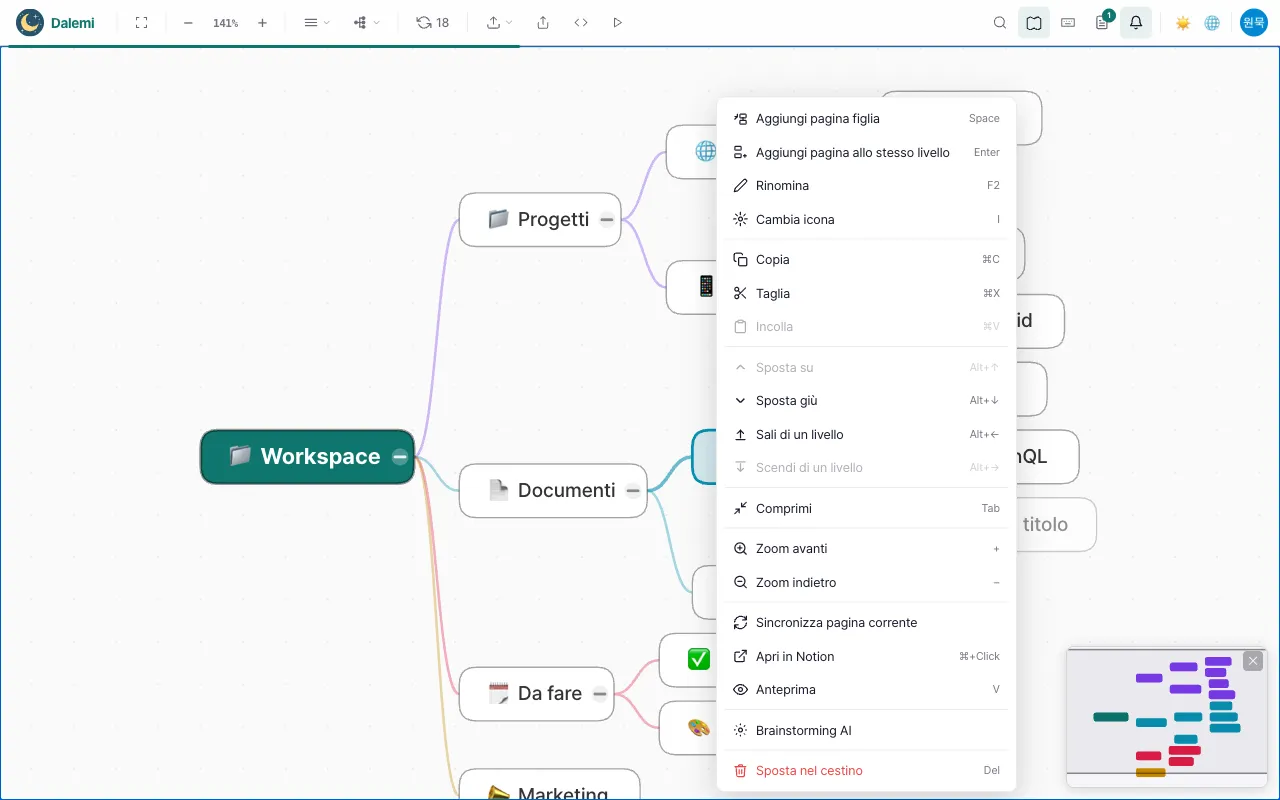Open search magnifier in toolbar

[1000, 22]
